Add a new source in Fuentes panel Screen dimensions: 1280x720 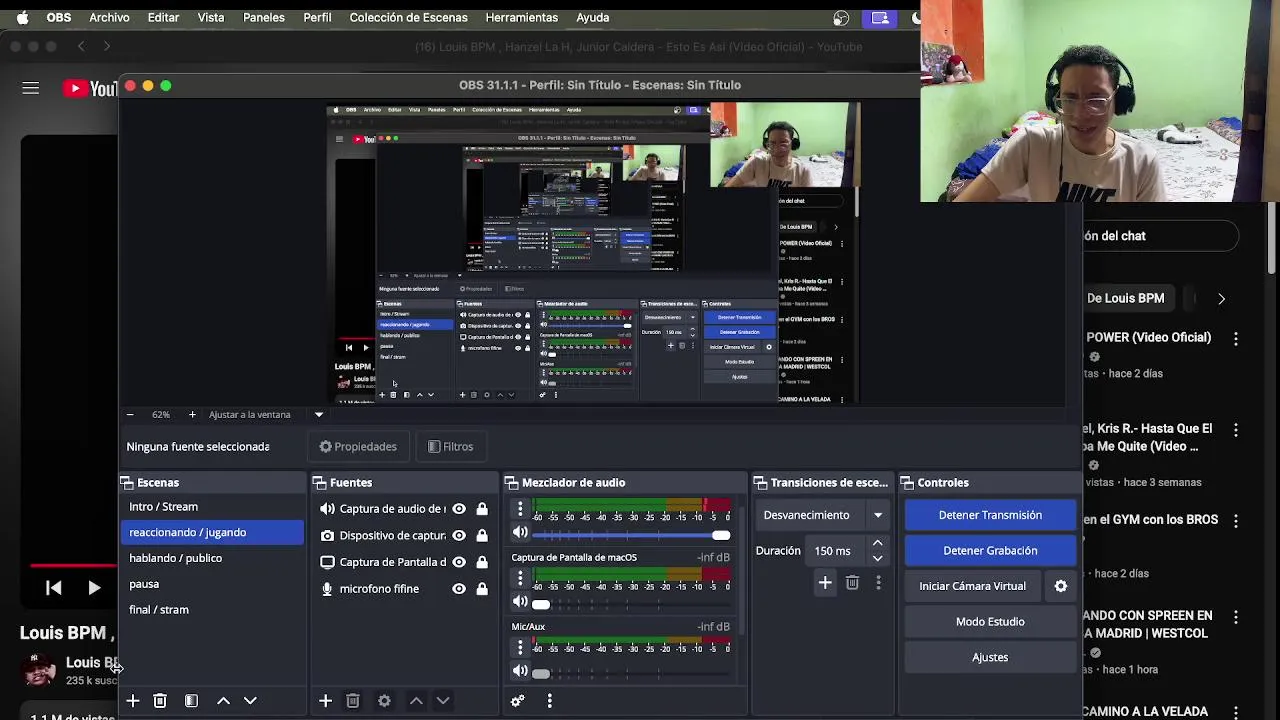pyautogui.click(x=325, y=701)
